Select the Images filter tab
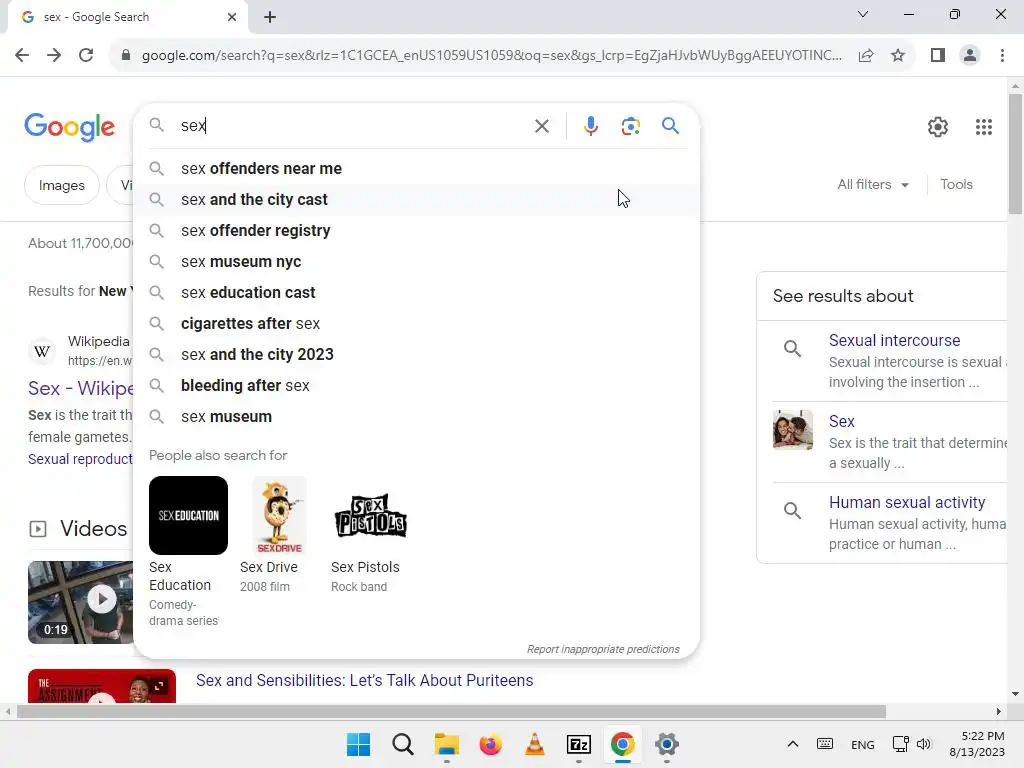Viewport: 1024px width, 768px height. click(x=61, y=185)
